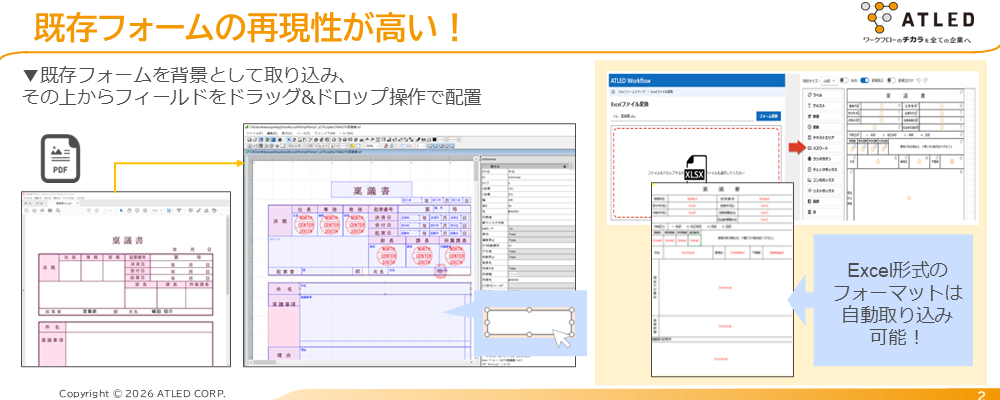Click the 稟議書 title in PDF viewer document
Viewport: 1000px width, 400px height.
(126, 240)
